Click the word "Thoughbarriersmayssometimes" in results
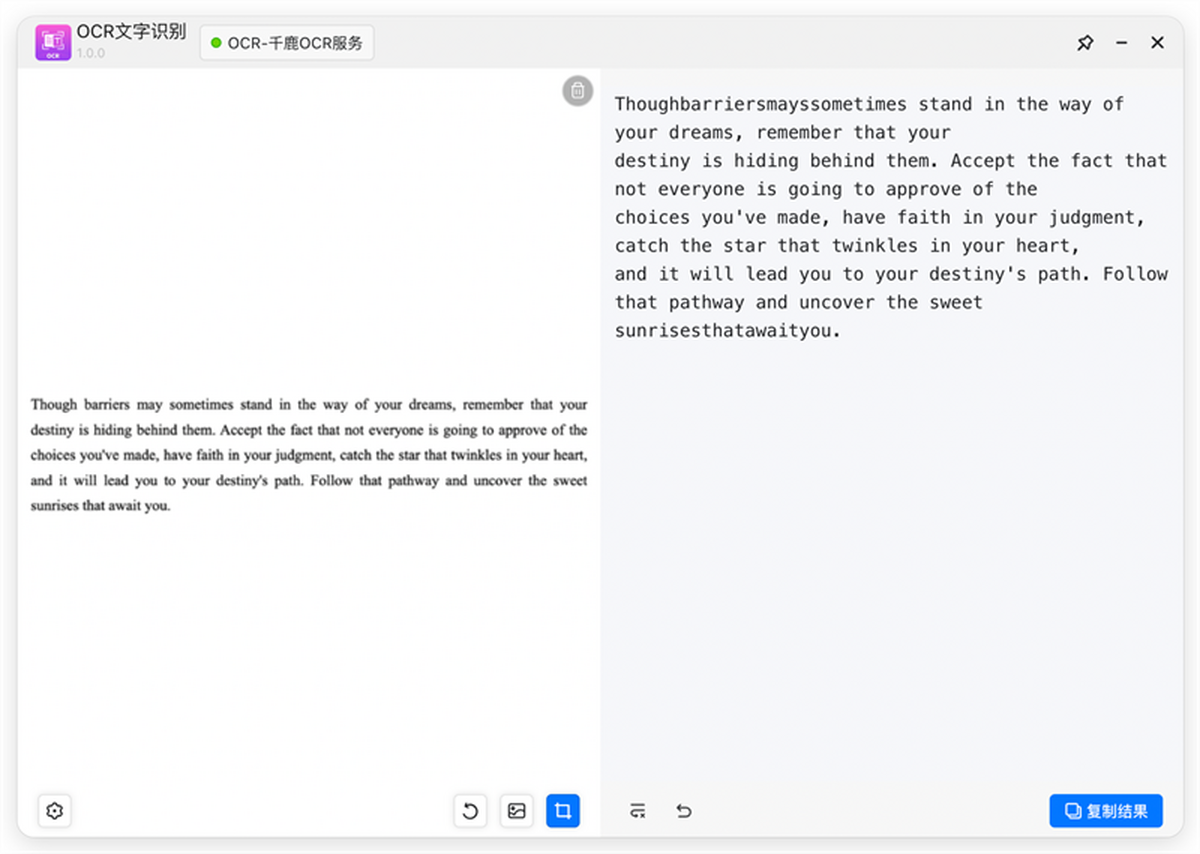1200x854 pixels. click(x=761, y=104)
